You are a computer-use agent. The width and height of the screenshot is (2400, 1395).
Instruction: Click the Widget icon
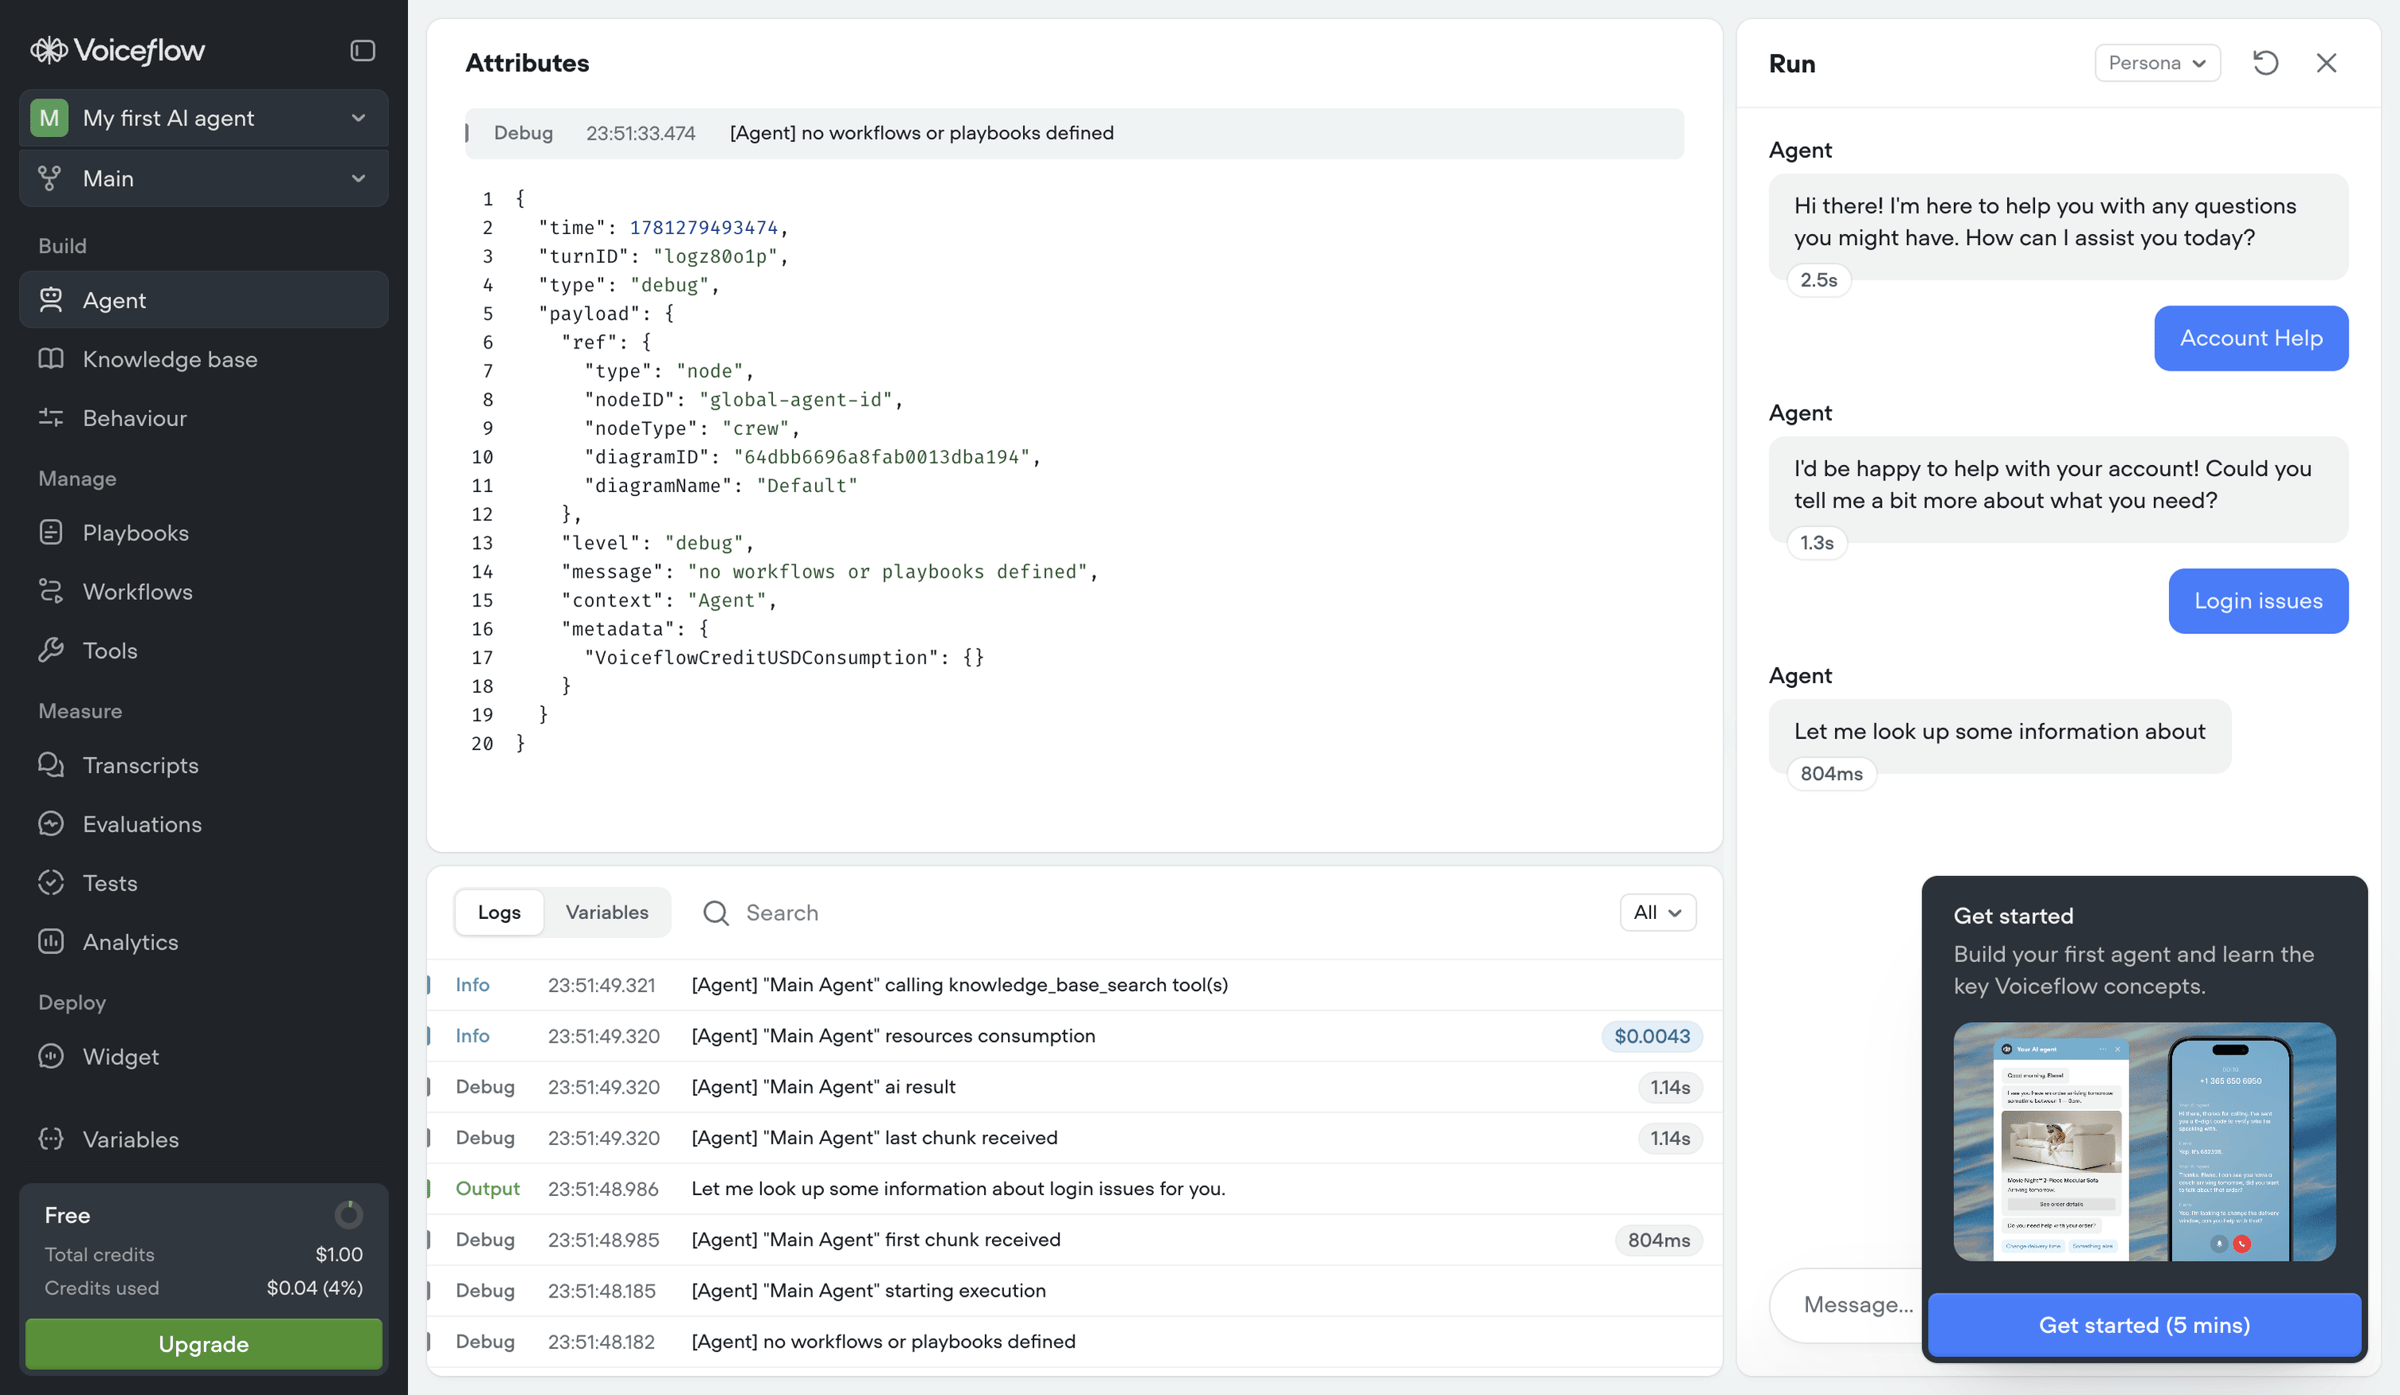click(x=51, y=1056)
